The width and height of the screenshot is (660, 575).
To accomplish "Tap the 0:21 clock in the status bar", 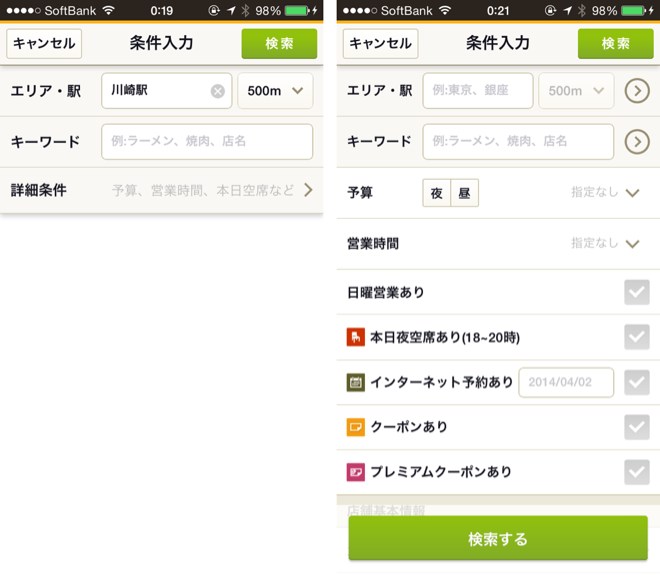I will pyautogui.click(x=498, y=11).
